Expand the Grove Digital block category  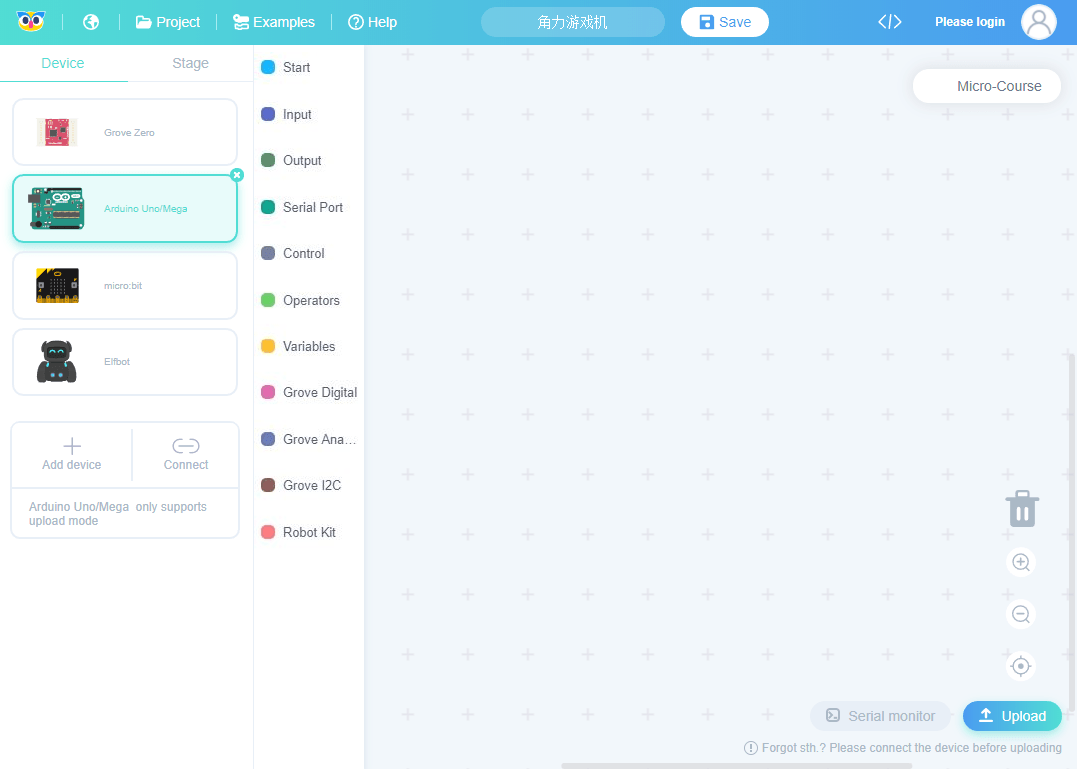click(x=319, y=392)
